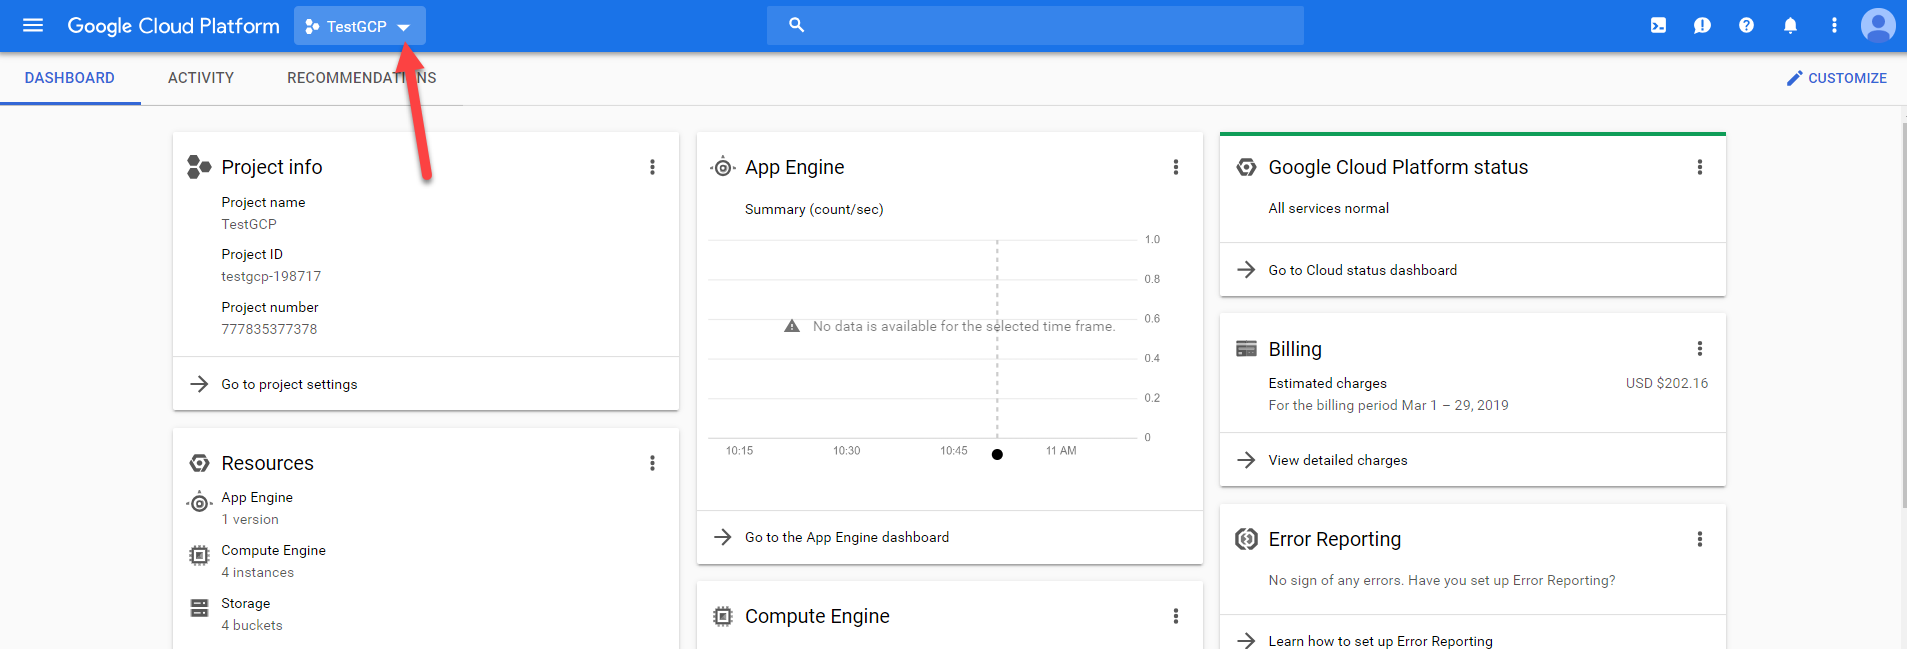The image size is (1907, 649).
Task: Open the TestGCP project selector dropdown
Action: pos(359,26)
